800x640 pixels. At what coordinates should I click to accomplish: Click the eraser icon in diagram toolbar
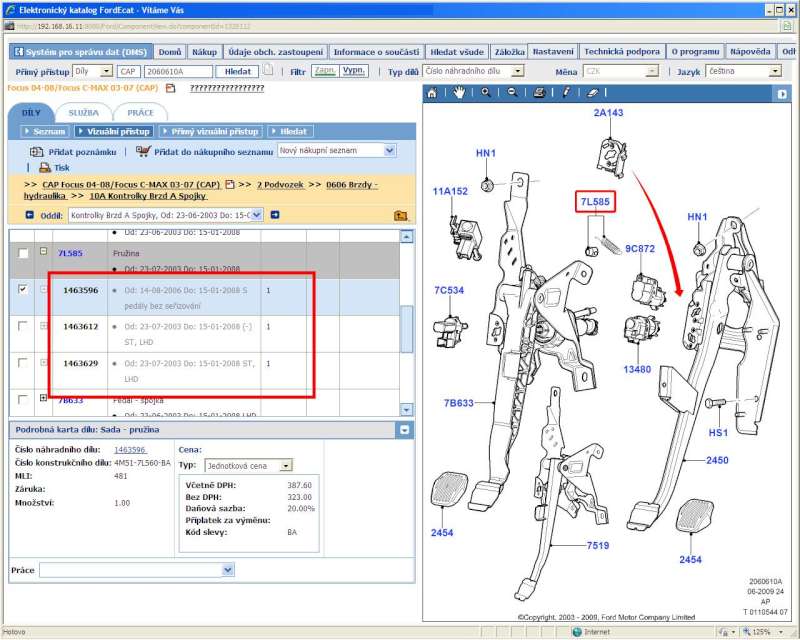click(591, 92)
